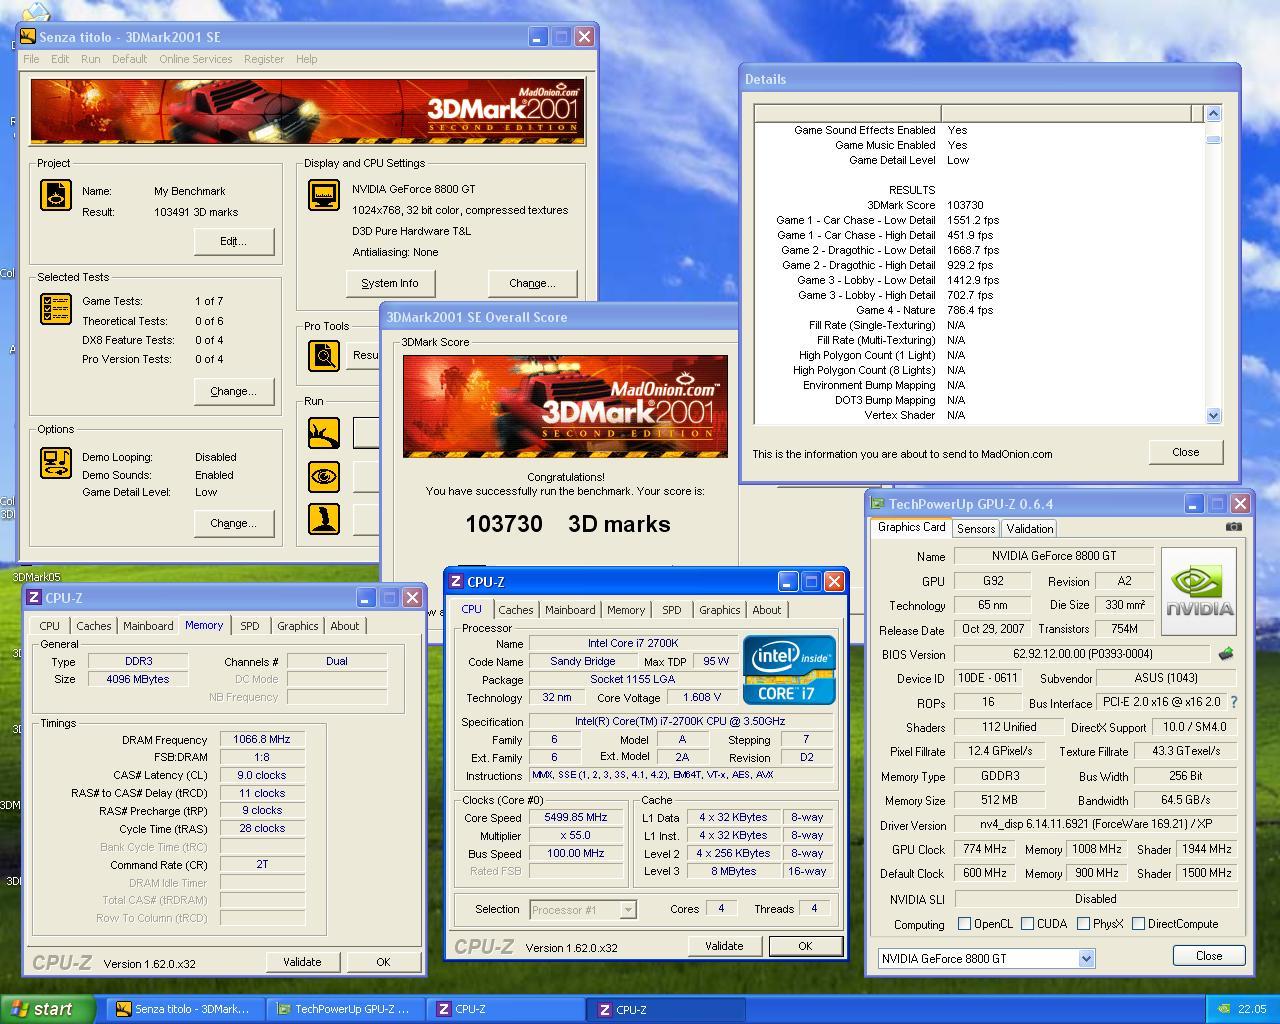Image resolution: width=1280 pixels, height=1024 pixels.
Task: Open the Processor #1 selection dropdown
Action: pyautogui.click(x=628, y=910)
